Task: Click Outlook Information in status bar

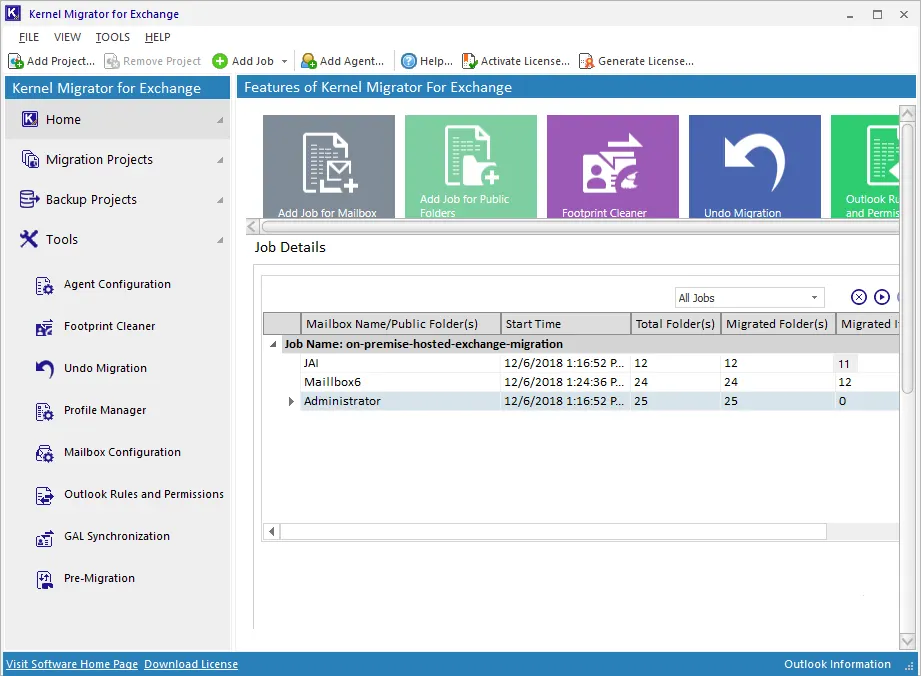Action: pos(837,664)
